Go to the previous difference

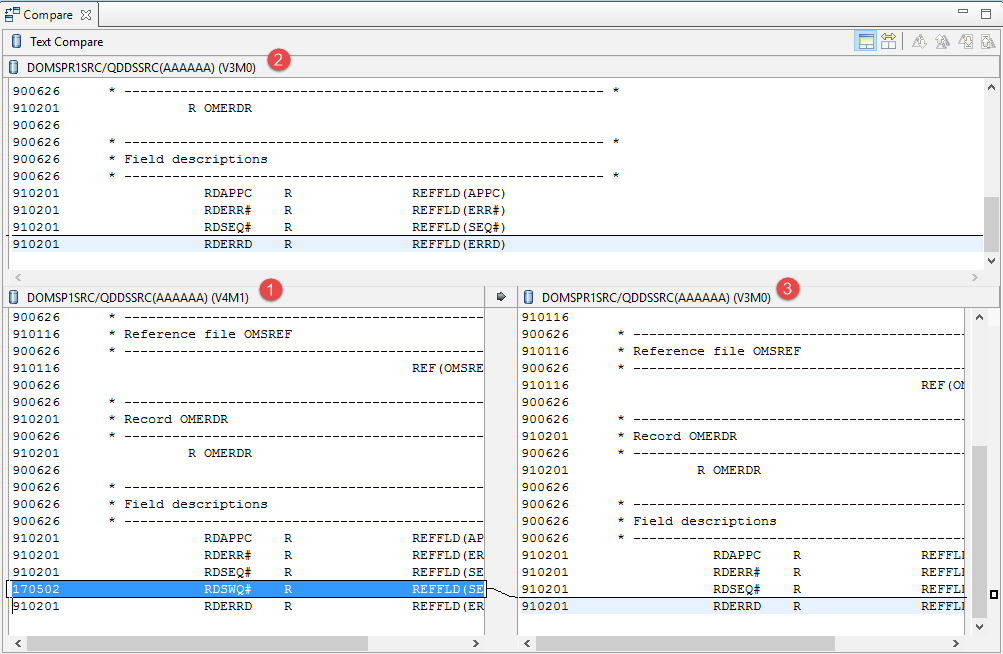coord(942,41)
